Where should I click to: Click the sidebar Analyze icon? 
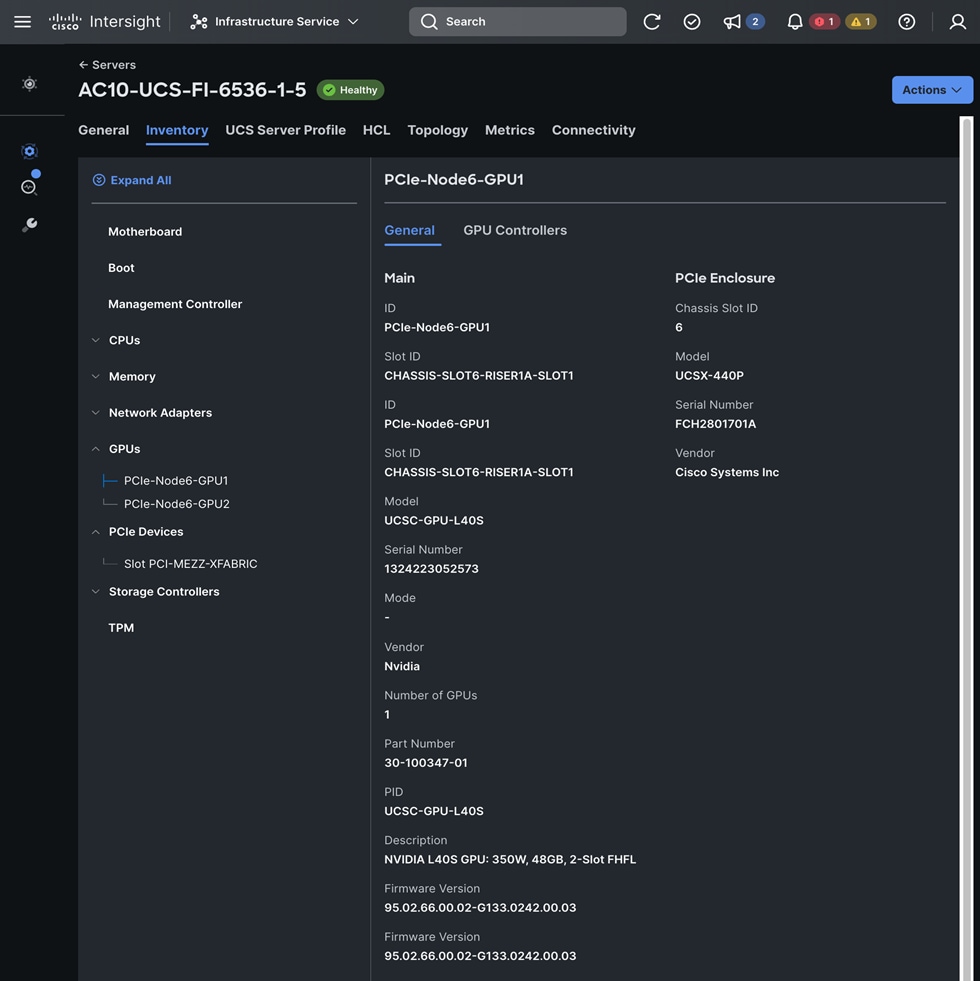tap(29, 187)
